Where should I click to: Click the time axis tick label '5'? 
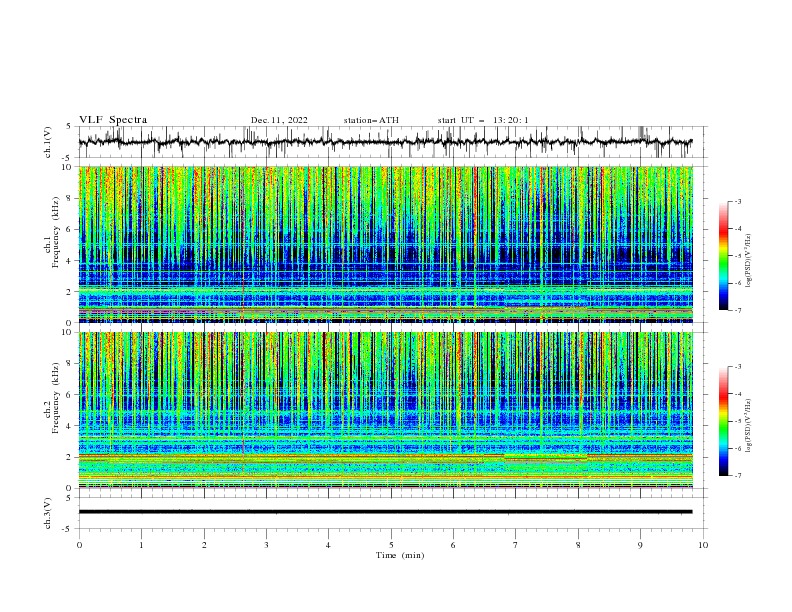(x=391, y=545)
